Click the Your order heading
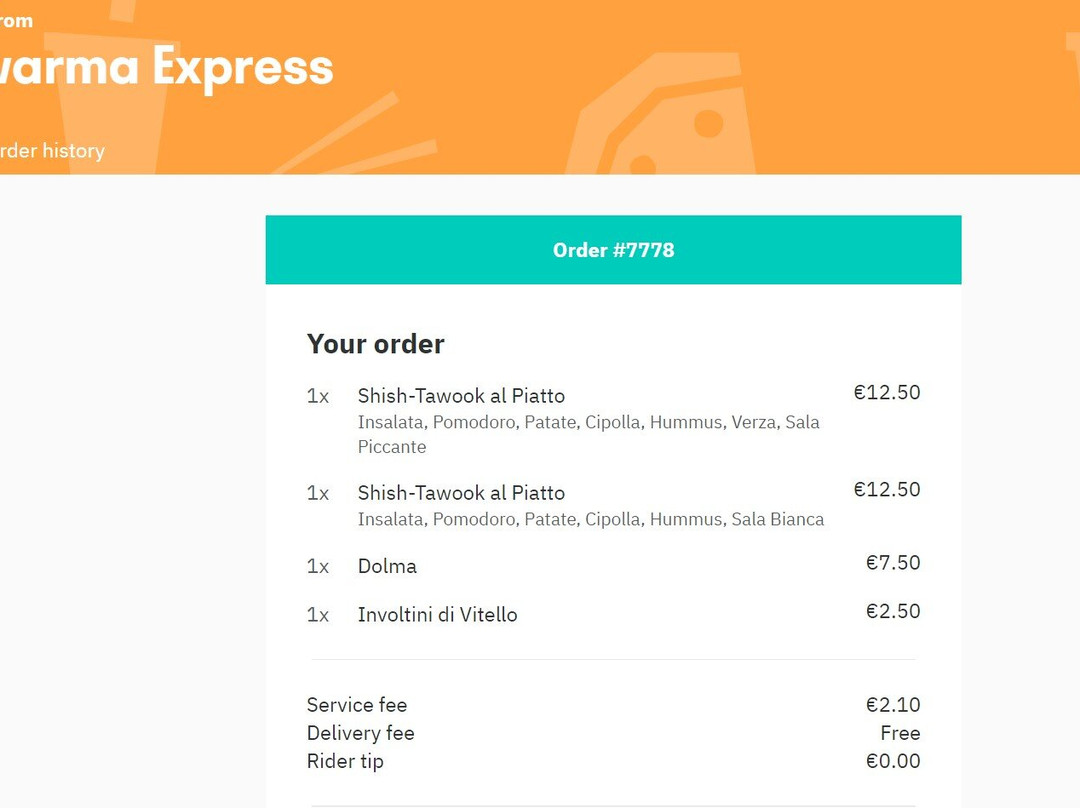 [375, 344]
